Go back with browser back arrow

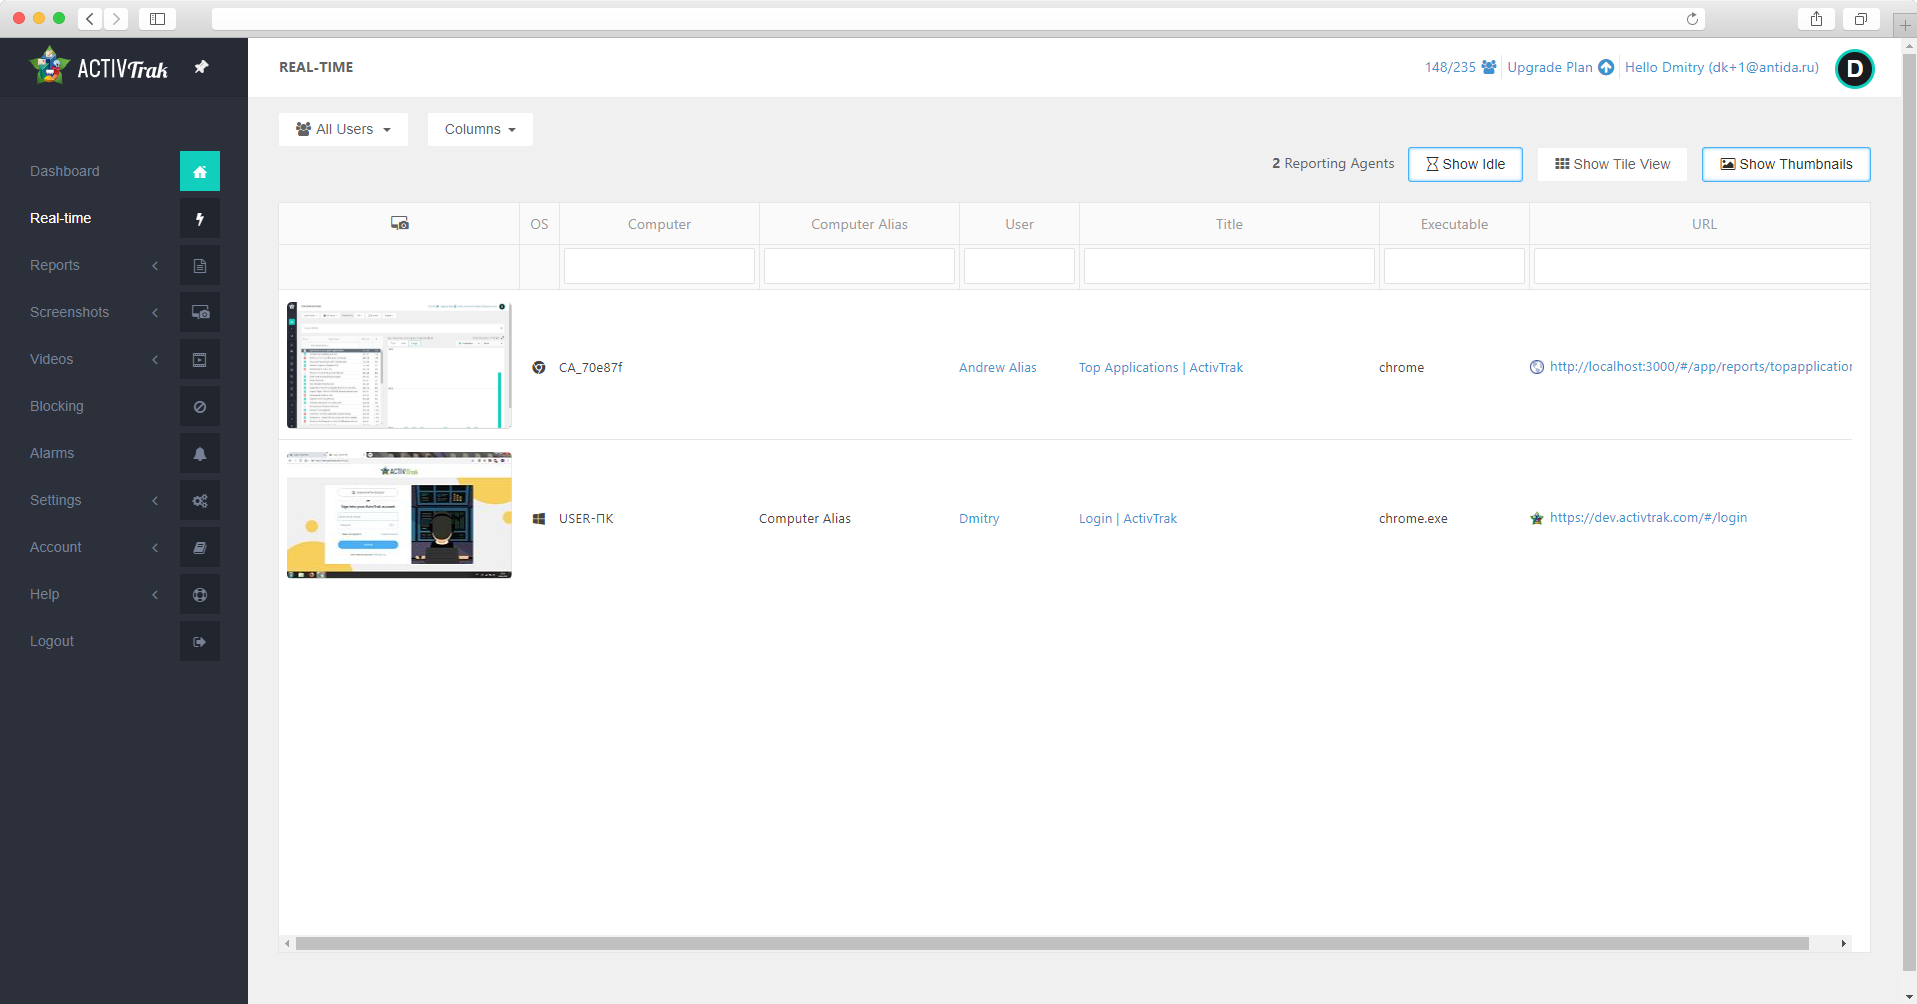click(x=90, y=19)
